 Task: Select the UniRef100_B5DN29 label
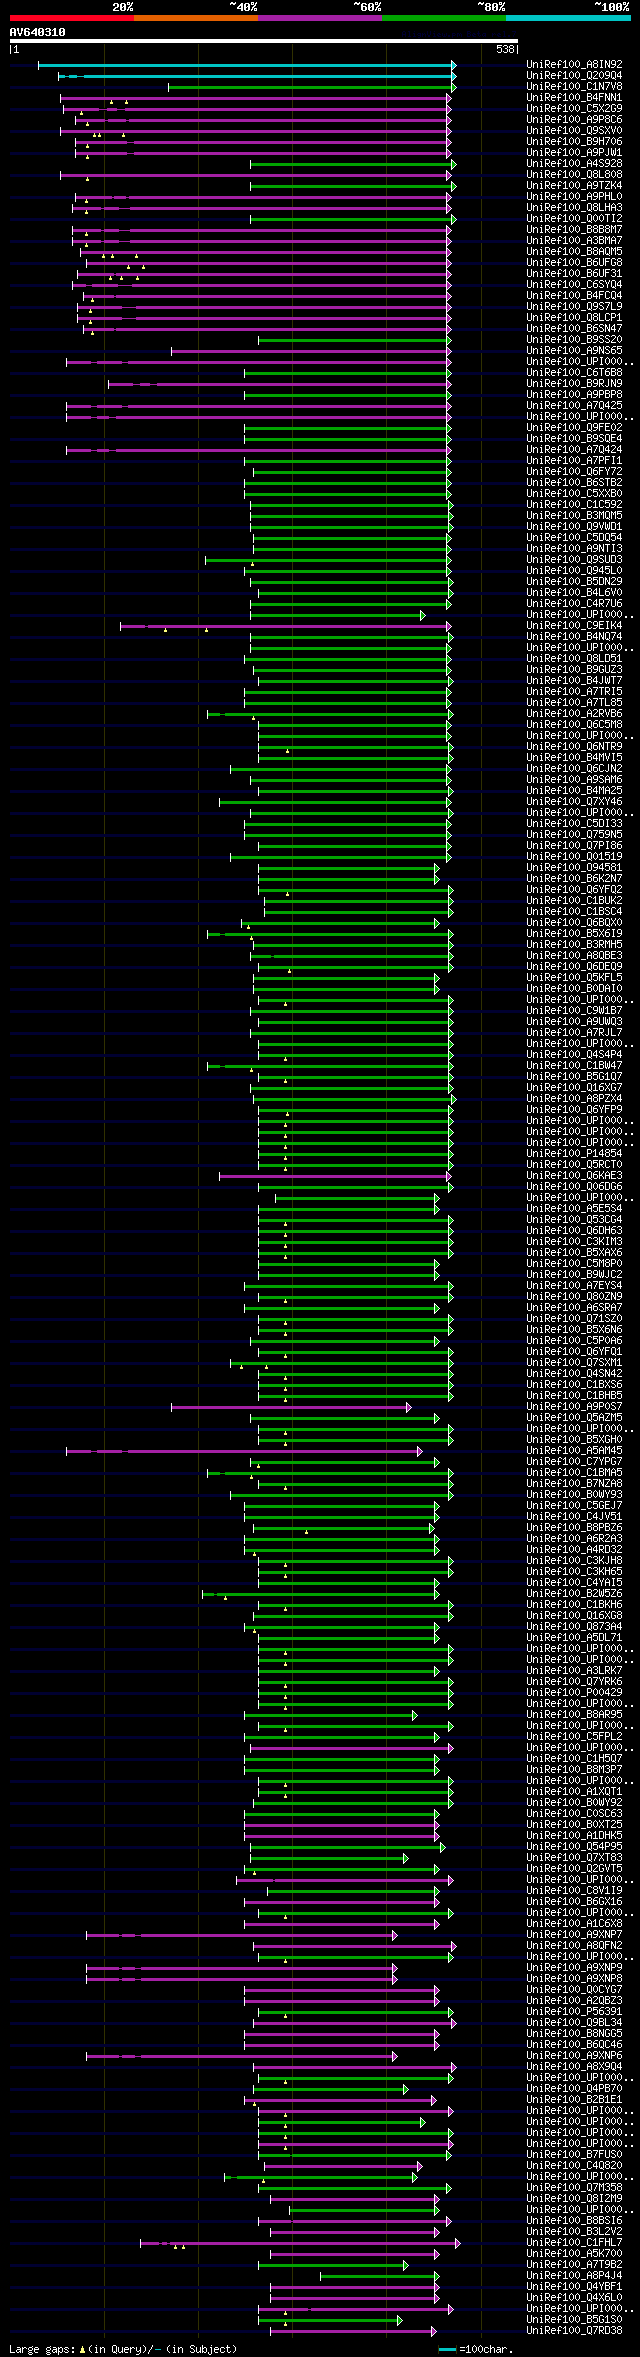click(x=574, y=582)
